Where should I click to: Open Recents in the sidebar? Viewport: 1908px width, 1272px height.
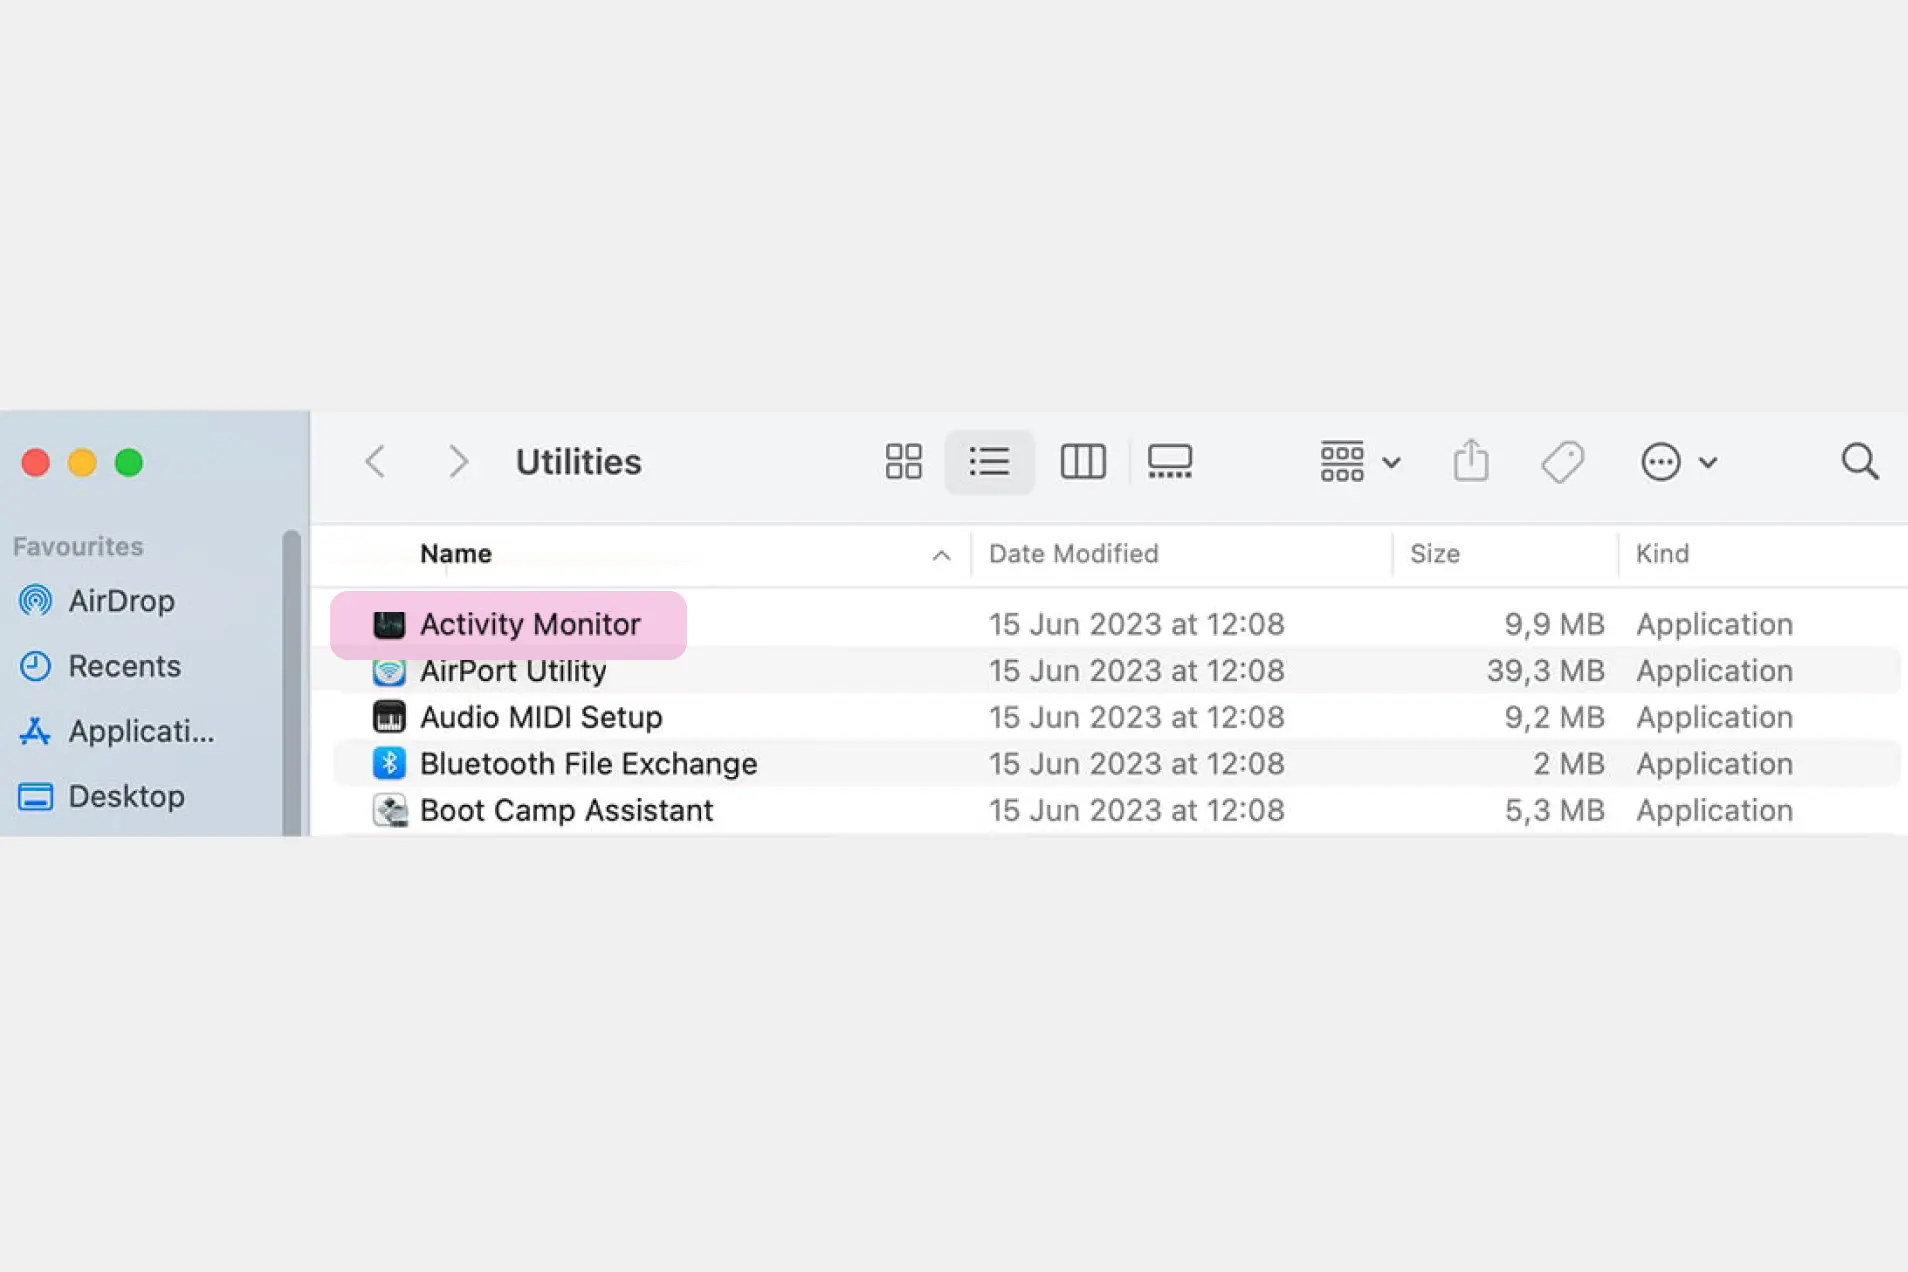pyautogui.click(x=124, y=666)
